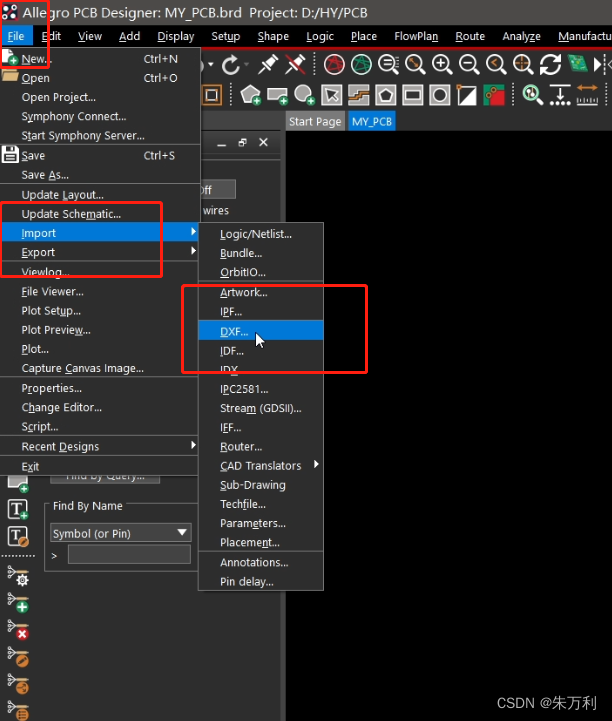The width and height of the screenshot is (612, 721).
Task: Open the green 3D board viewer icon
Action: 578,64
